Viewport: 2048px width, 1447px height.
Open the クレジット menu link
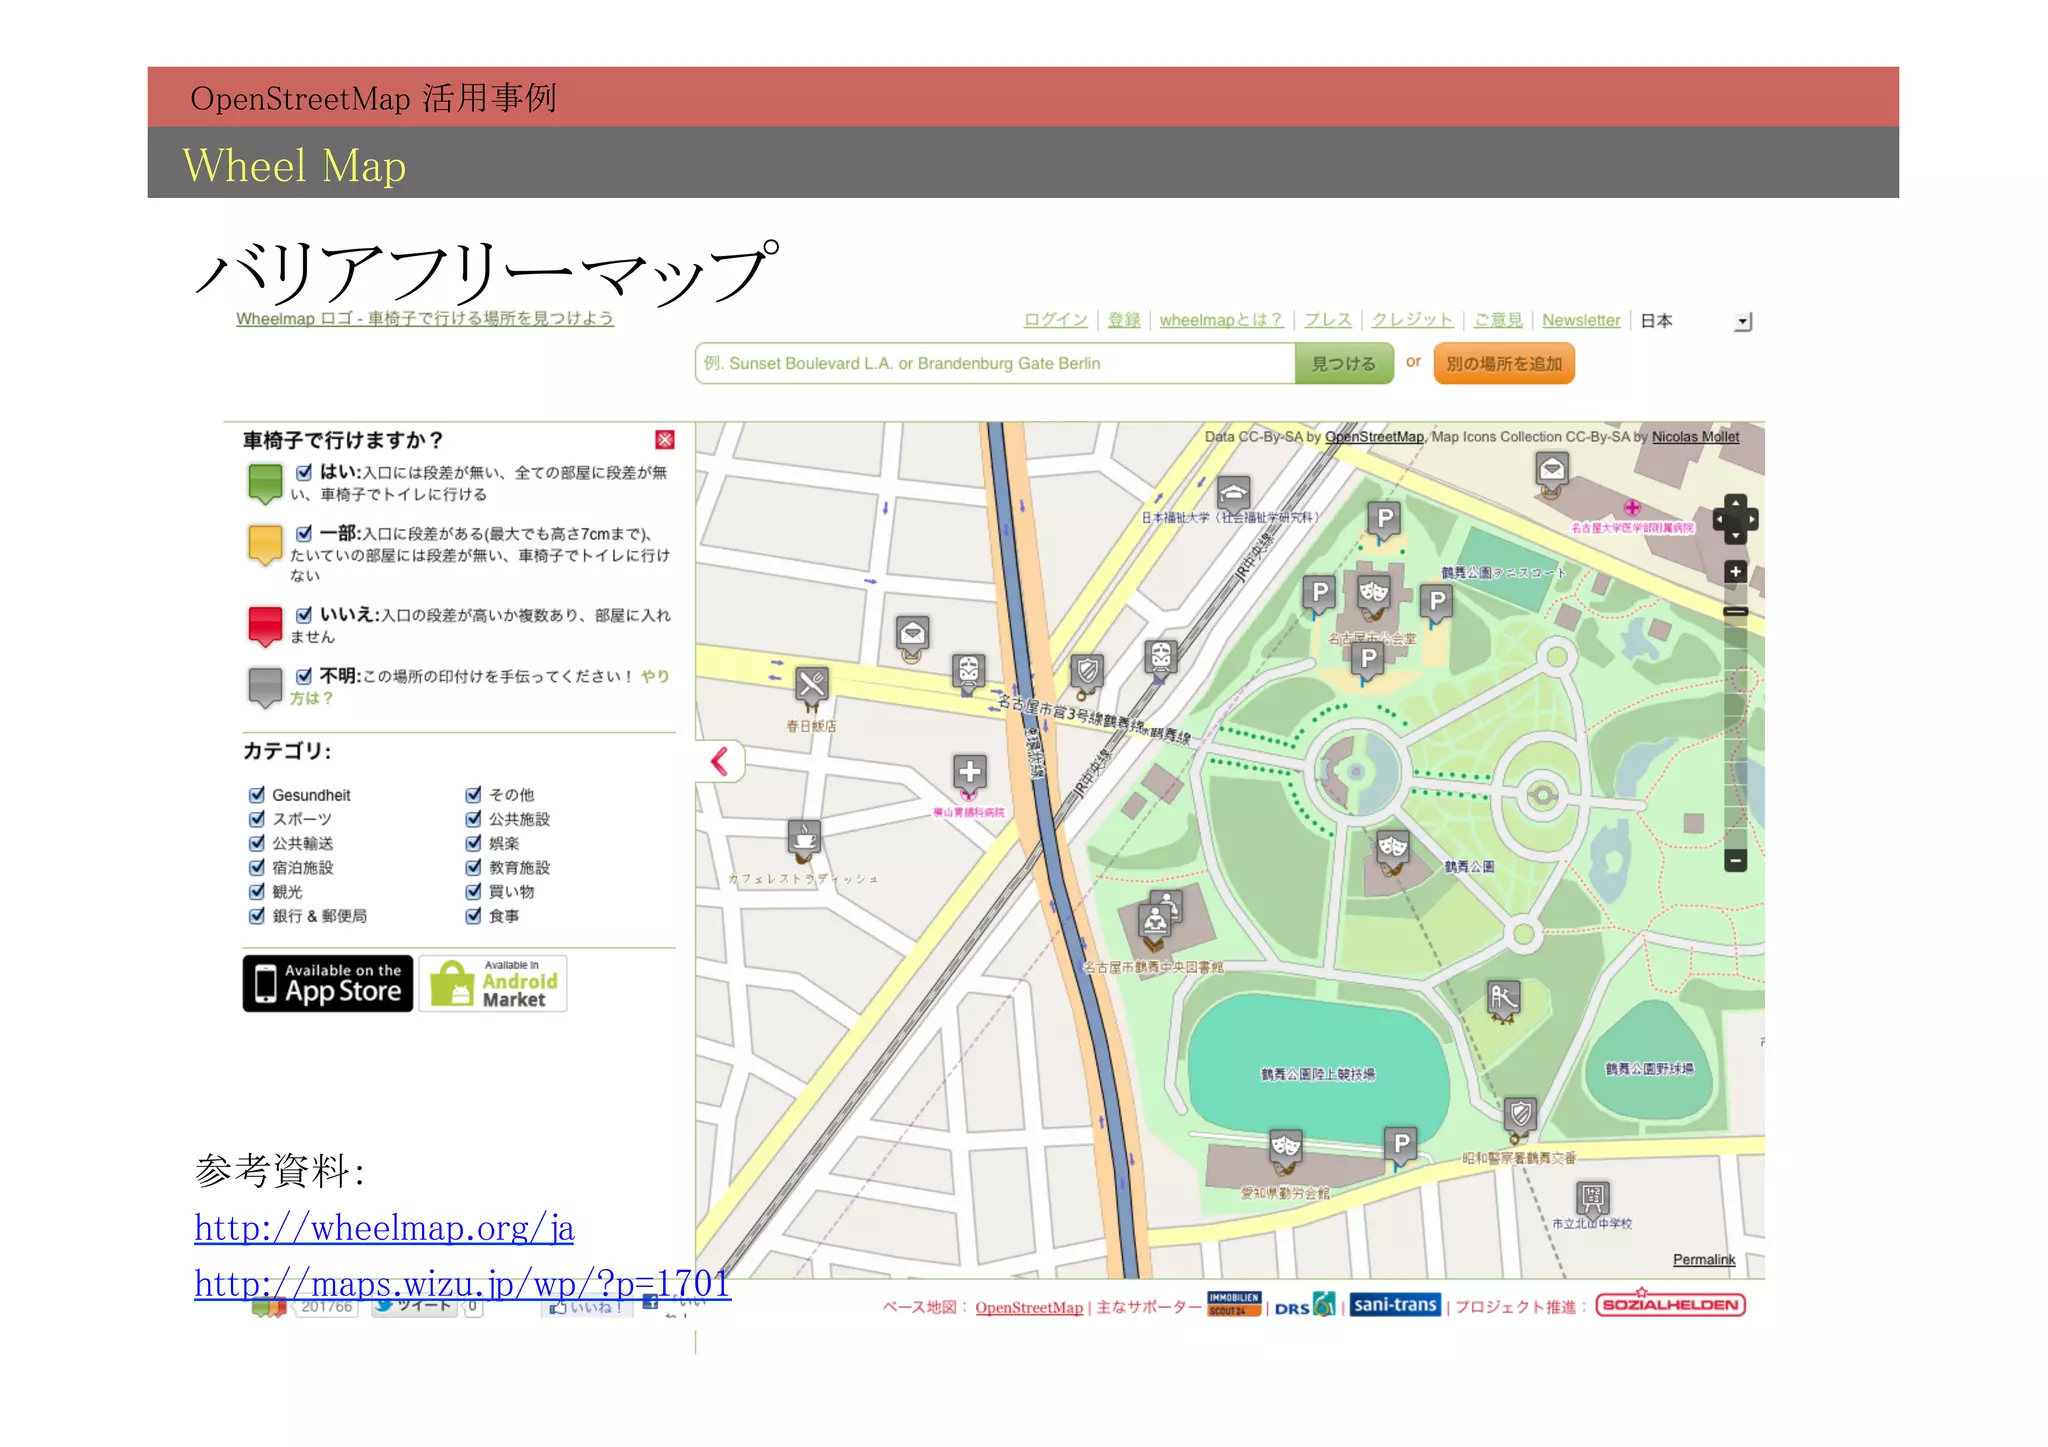(1412, 320)
